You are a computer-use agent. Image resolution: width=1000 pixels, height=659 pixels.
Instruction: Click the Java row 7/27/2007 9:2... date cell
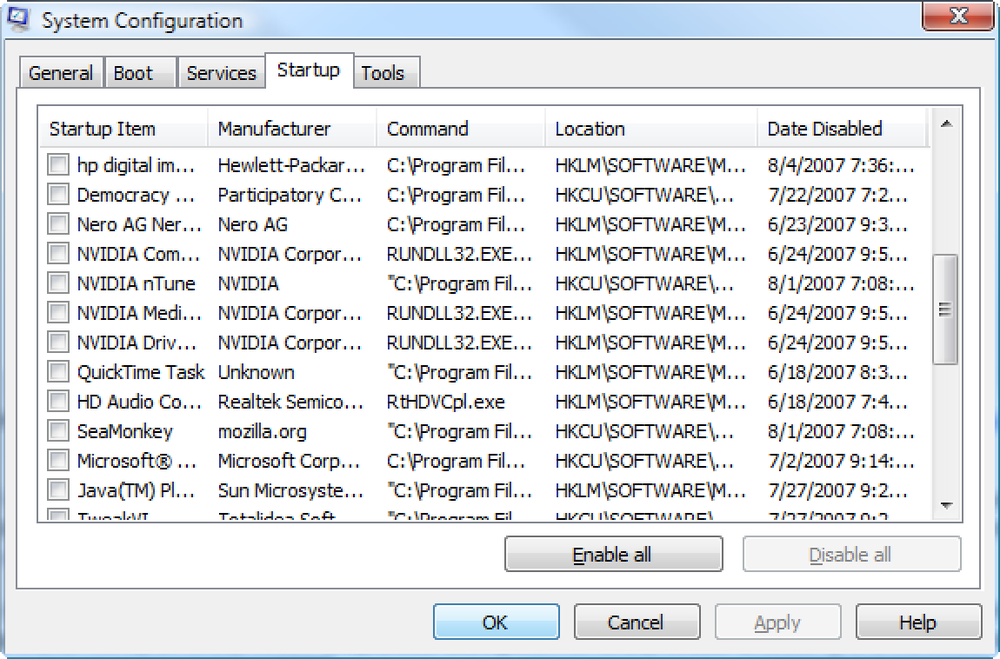coord(838,491)
